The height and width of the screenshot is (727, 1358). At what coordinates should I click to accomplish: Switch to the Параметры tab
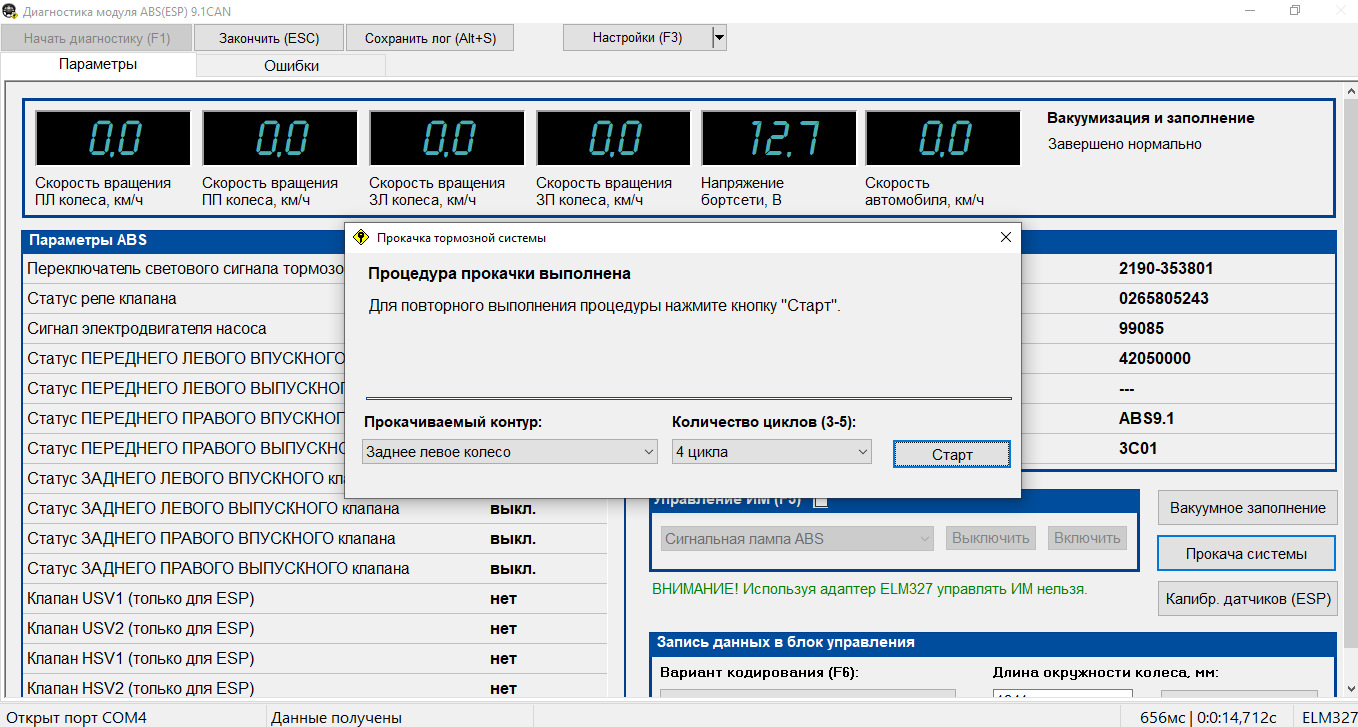(98, 64)
